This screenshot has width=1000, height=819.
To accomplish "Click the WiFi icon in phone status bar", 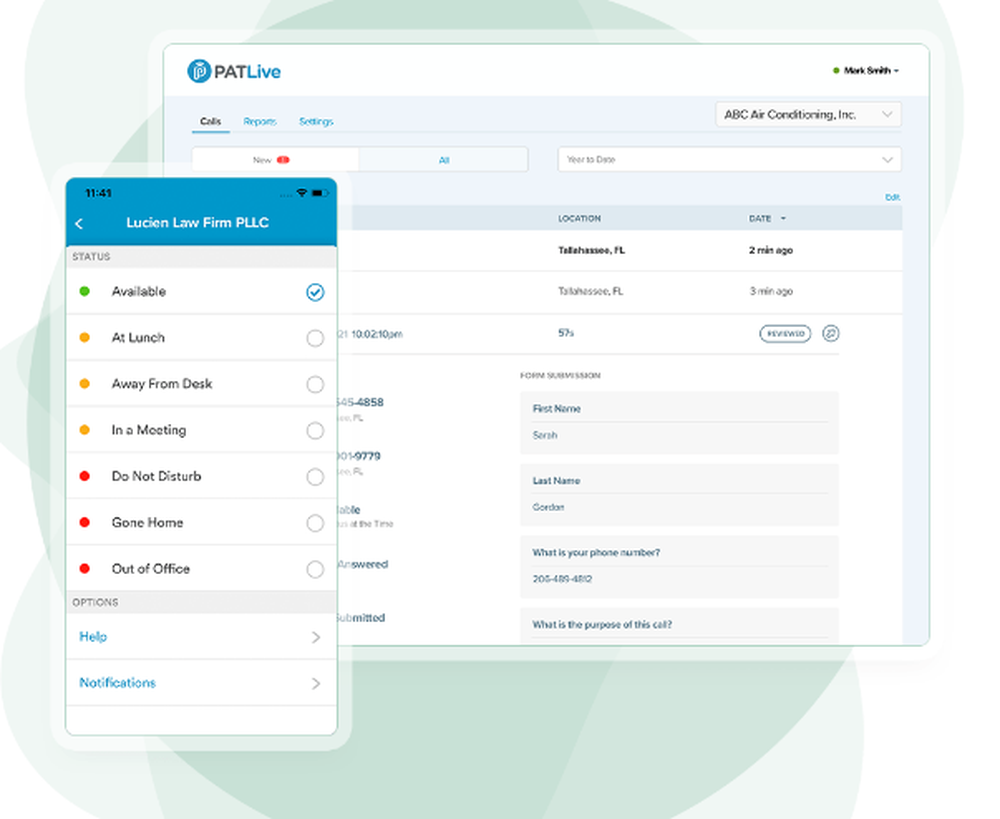I will (302, 193).
